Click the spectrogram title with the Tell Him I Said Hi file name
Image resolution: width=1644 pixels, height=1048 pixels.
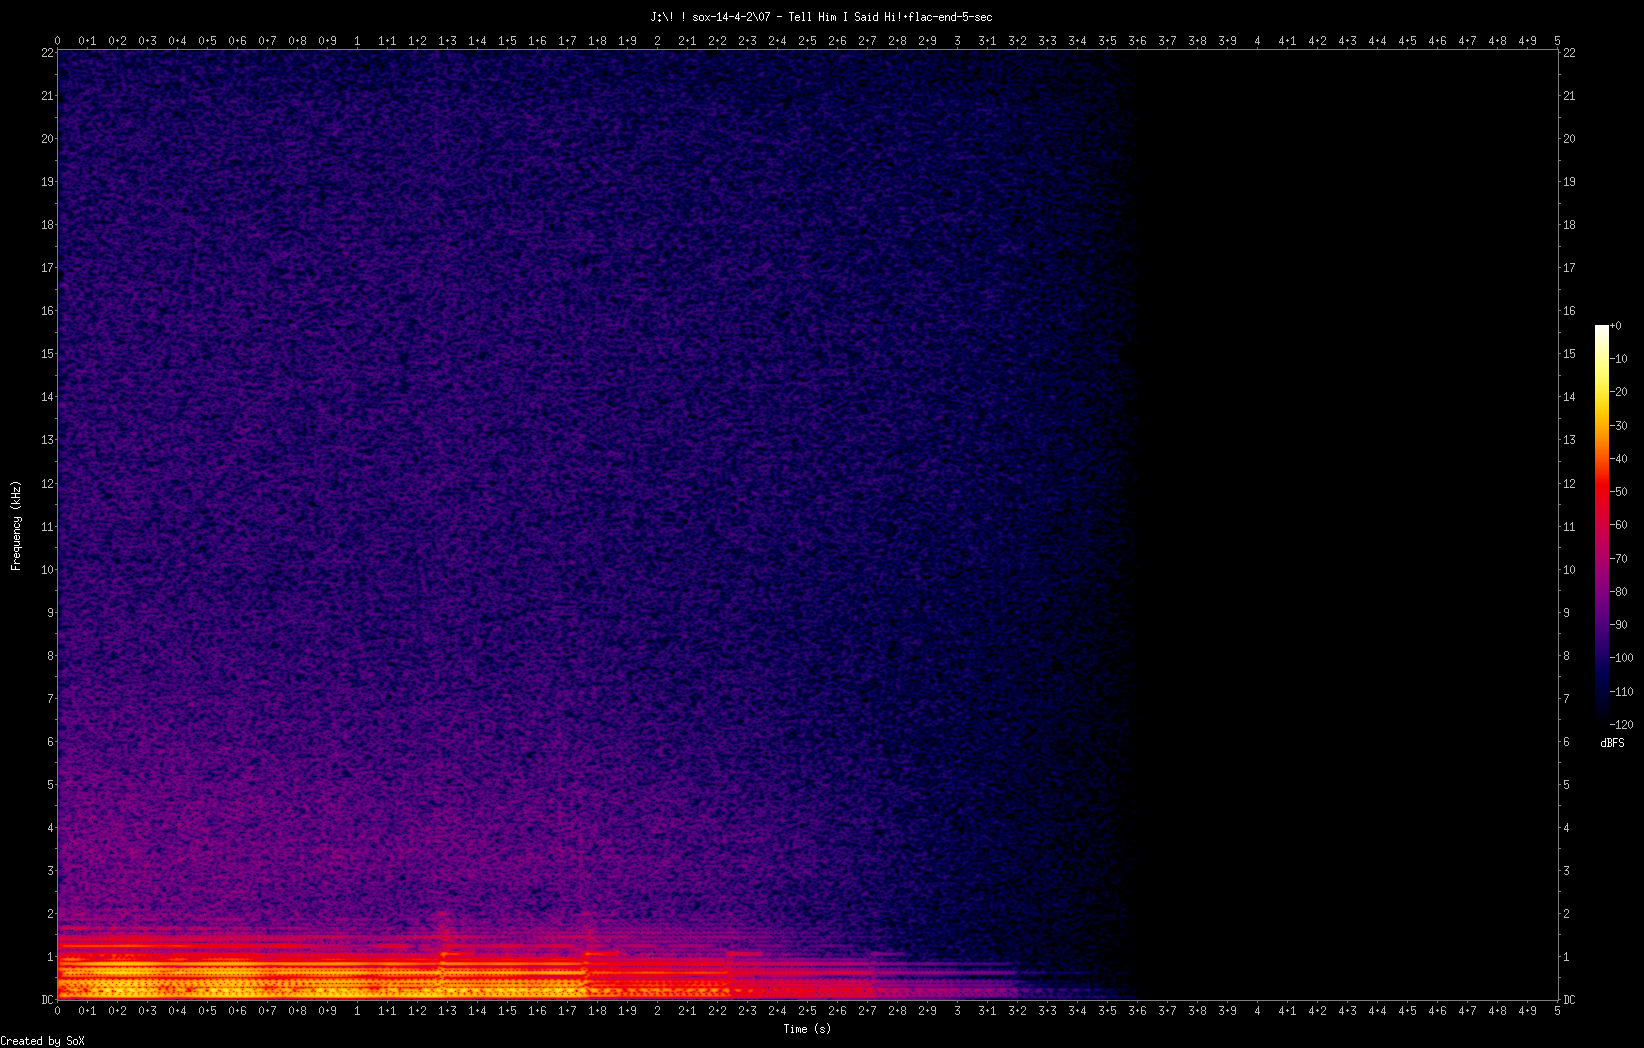821,17
